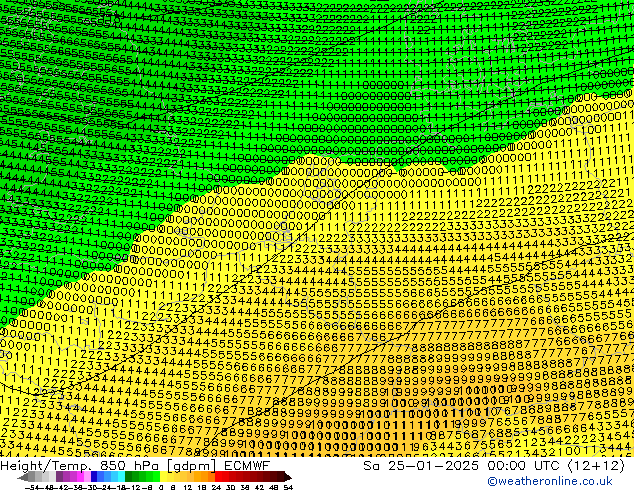Click the yellow 0 degree legend swatch
The width and height of the screenshot is (634, 490).
coord(163,477)
